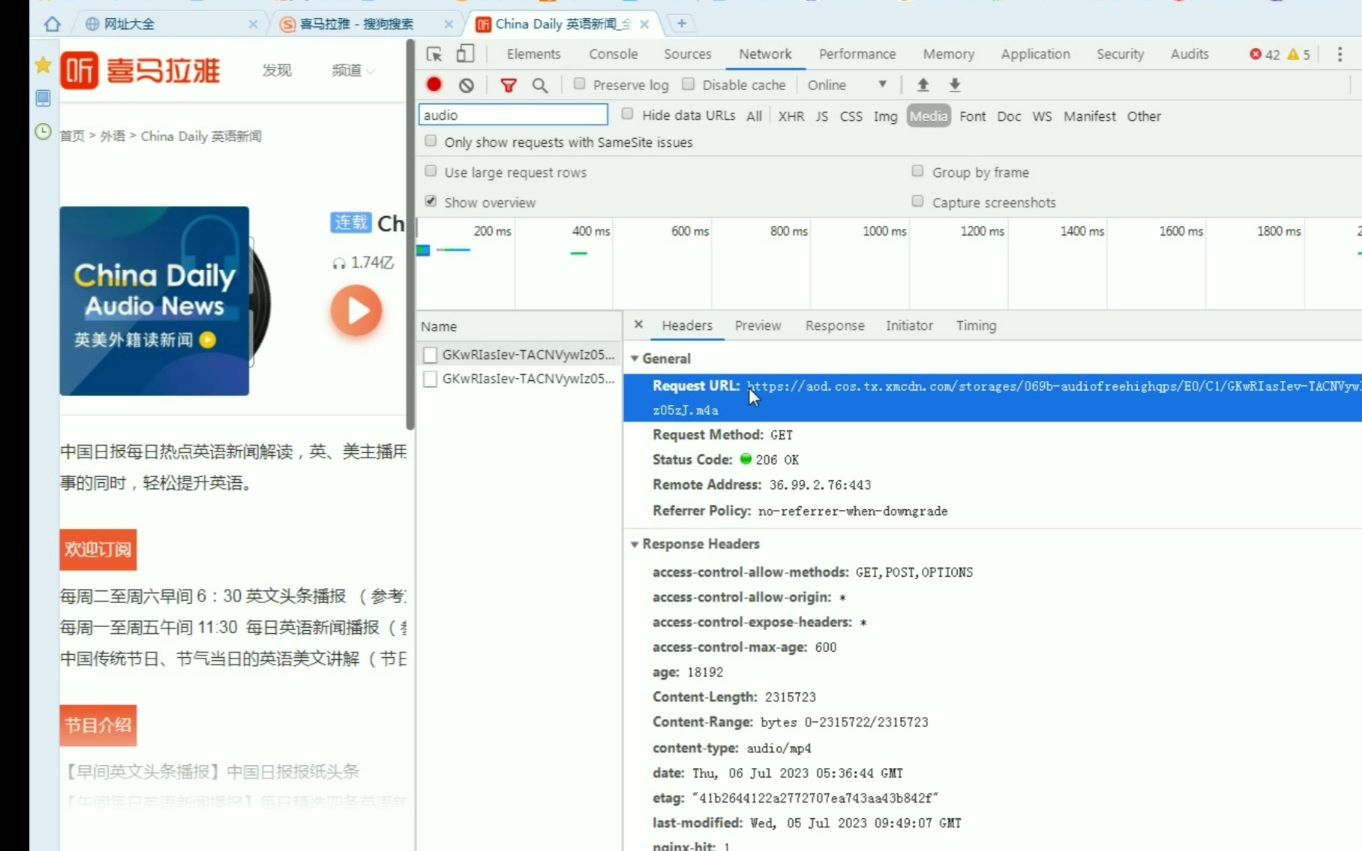The width and height of the screenshot is (1362, 851).
Task: Check Hide data URLs option
Action: coord(628,114)
